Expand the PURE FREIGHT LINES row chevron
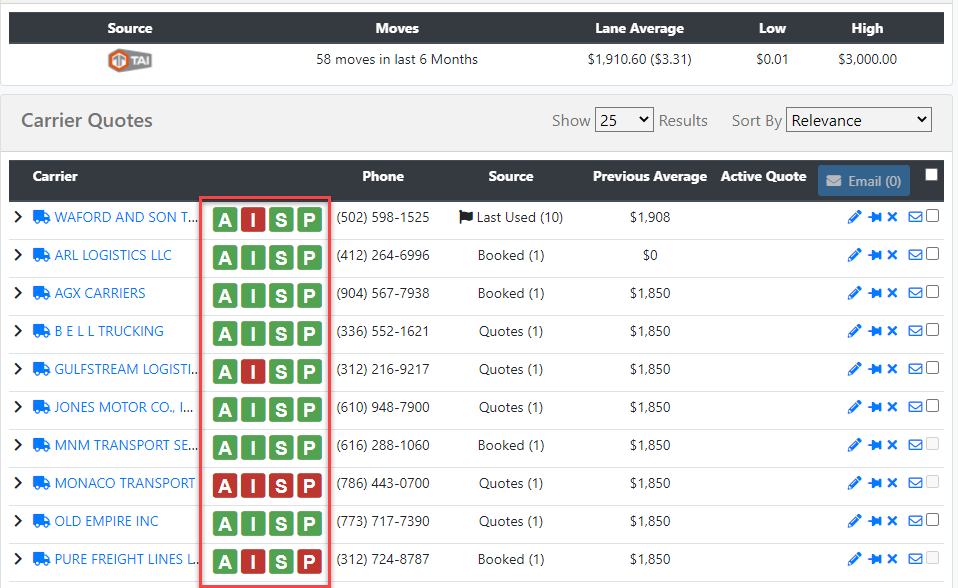 tap(18, 559)
